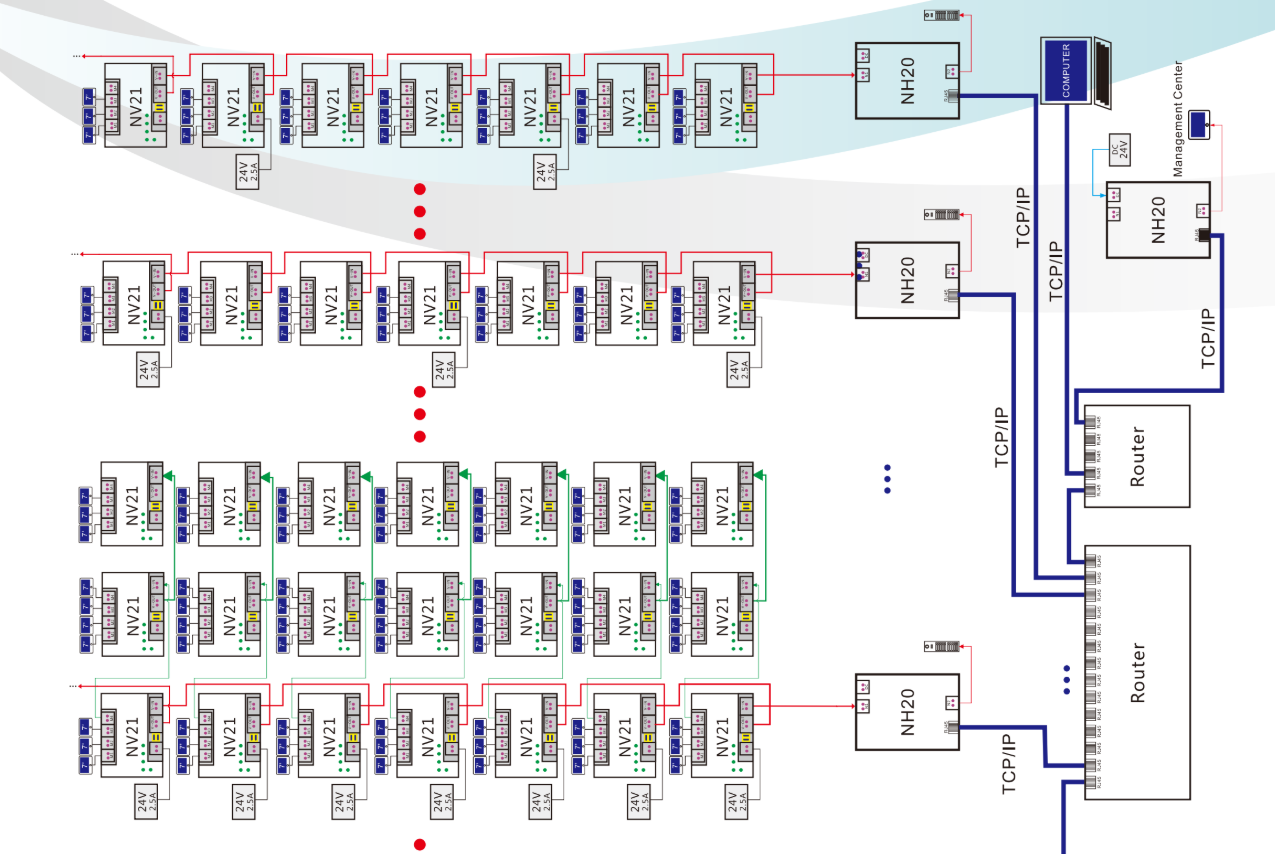Click the leftmost 24V 2.5A box in top row
The image size is (1275, 854).
coord(247,171)
